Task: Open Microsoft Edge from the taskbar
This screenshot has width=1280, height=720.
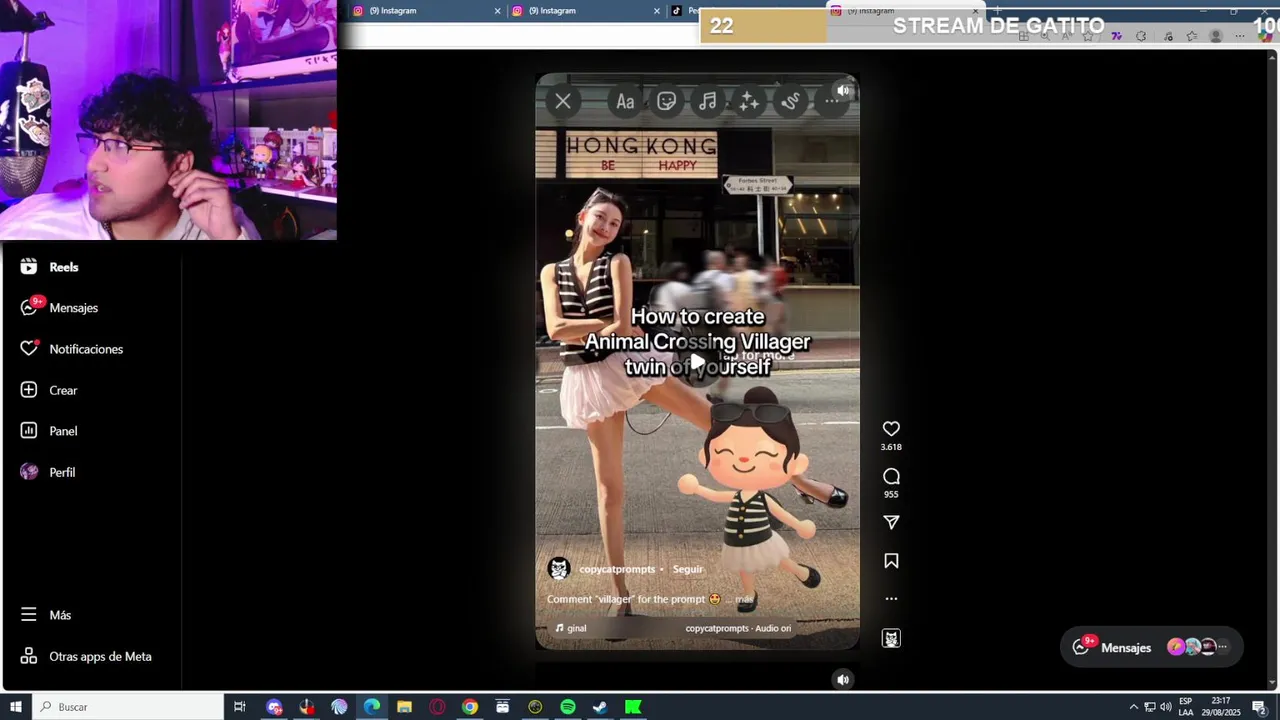Action: tap(372, 707)
